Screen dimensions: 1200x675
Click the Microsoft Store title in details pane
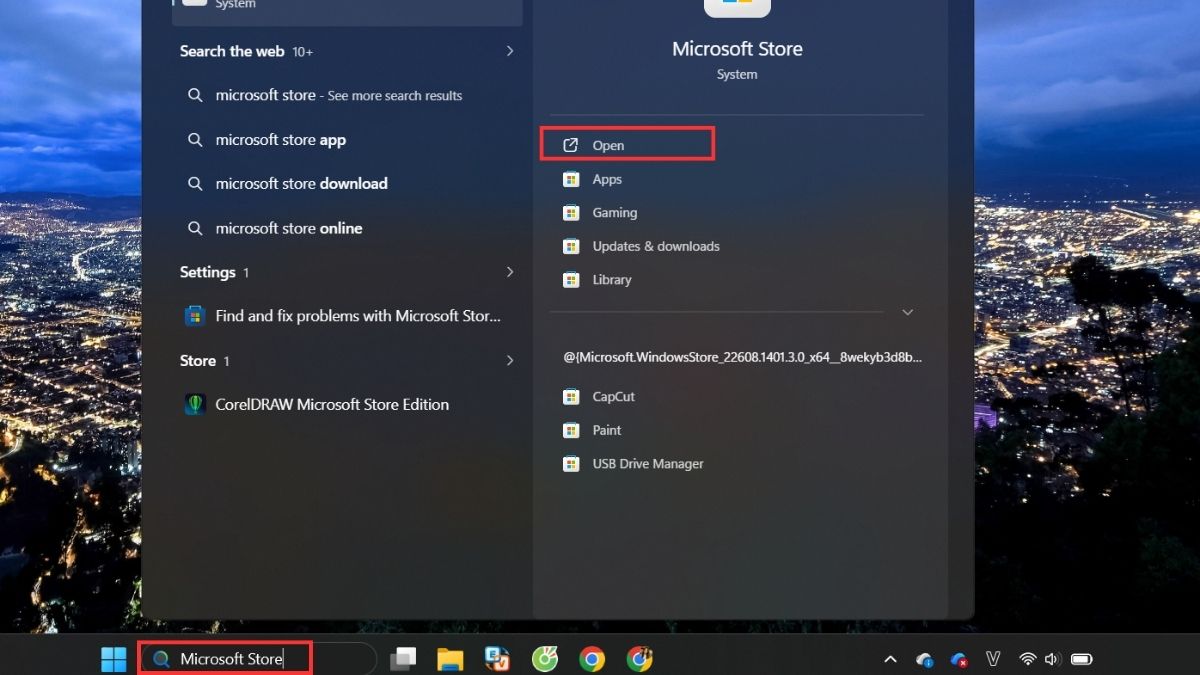(x=737, y=49)
